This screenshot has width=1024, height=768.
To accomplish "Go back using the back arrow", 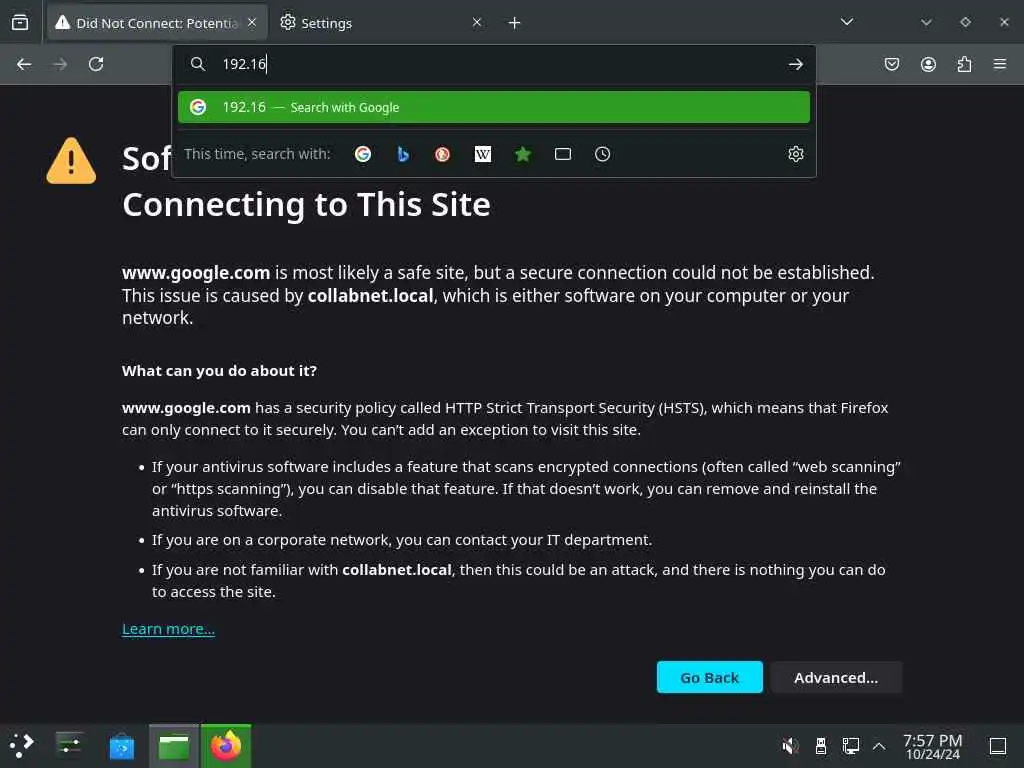I will (24, 64).
